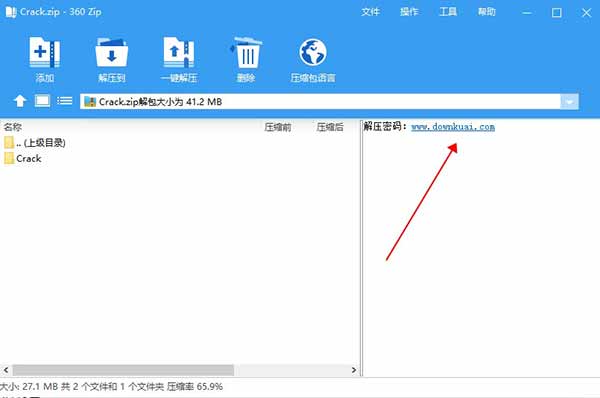Open the 操作 (Operations) menu

pos(409,12)
